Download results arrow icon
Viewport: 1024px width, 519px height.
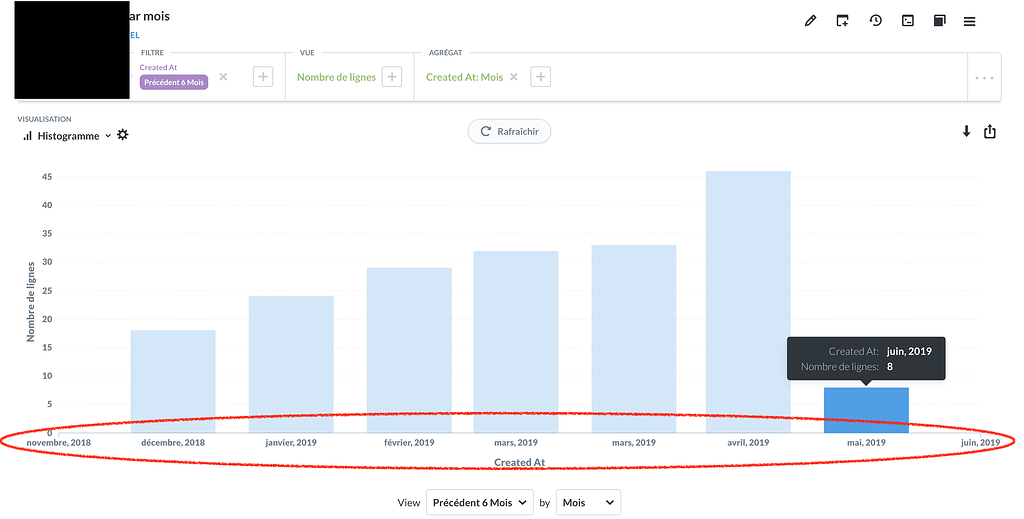(x=967, y=131)
